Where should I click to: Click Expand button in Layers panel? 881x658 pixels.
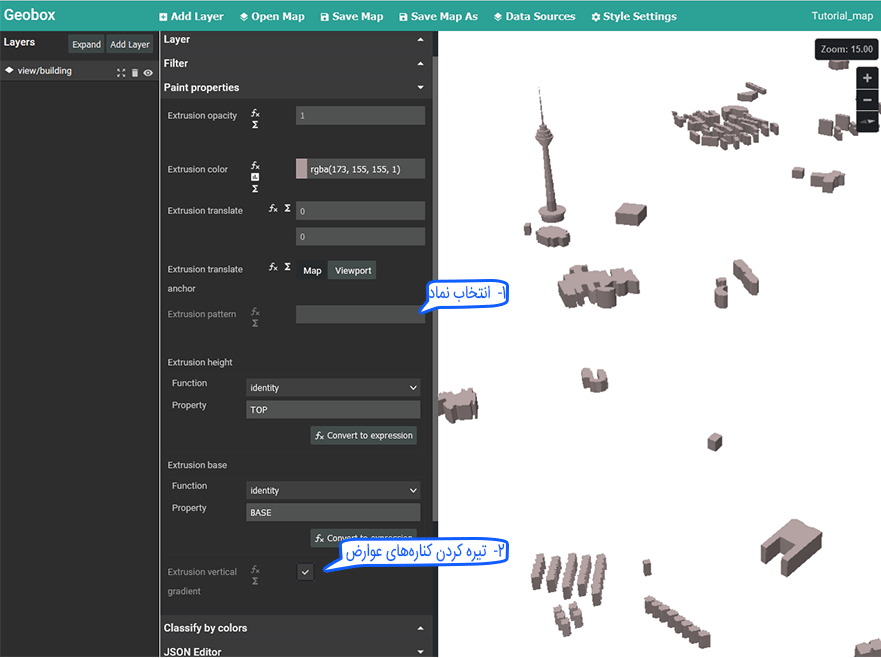[x=86, y=45]
